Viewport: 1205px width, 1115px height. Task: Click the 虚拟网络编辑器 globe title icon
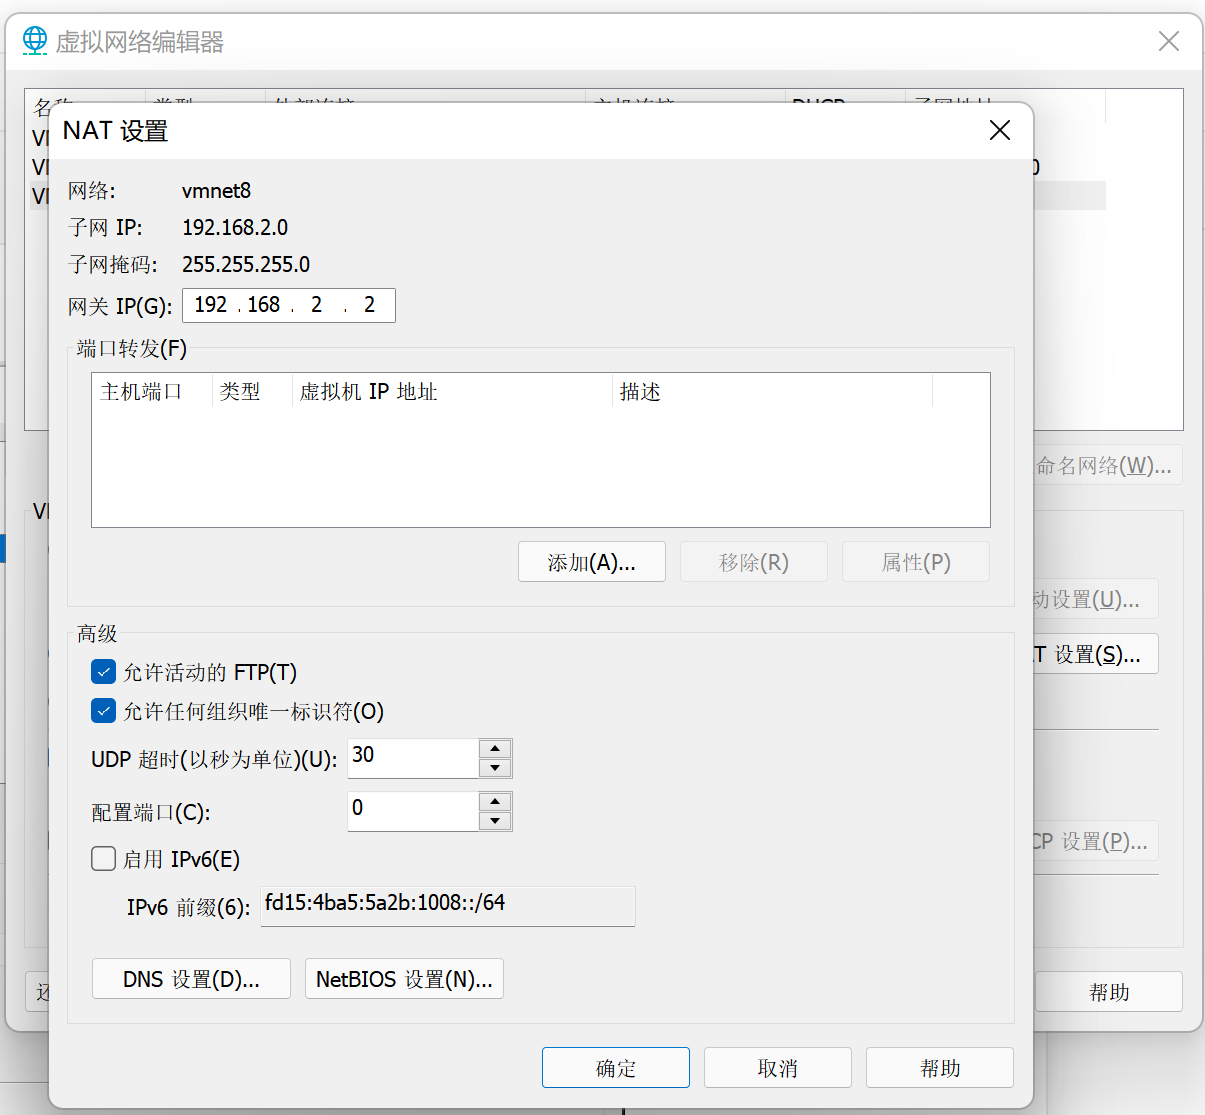click(x=35, y=41)
